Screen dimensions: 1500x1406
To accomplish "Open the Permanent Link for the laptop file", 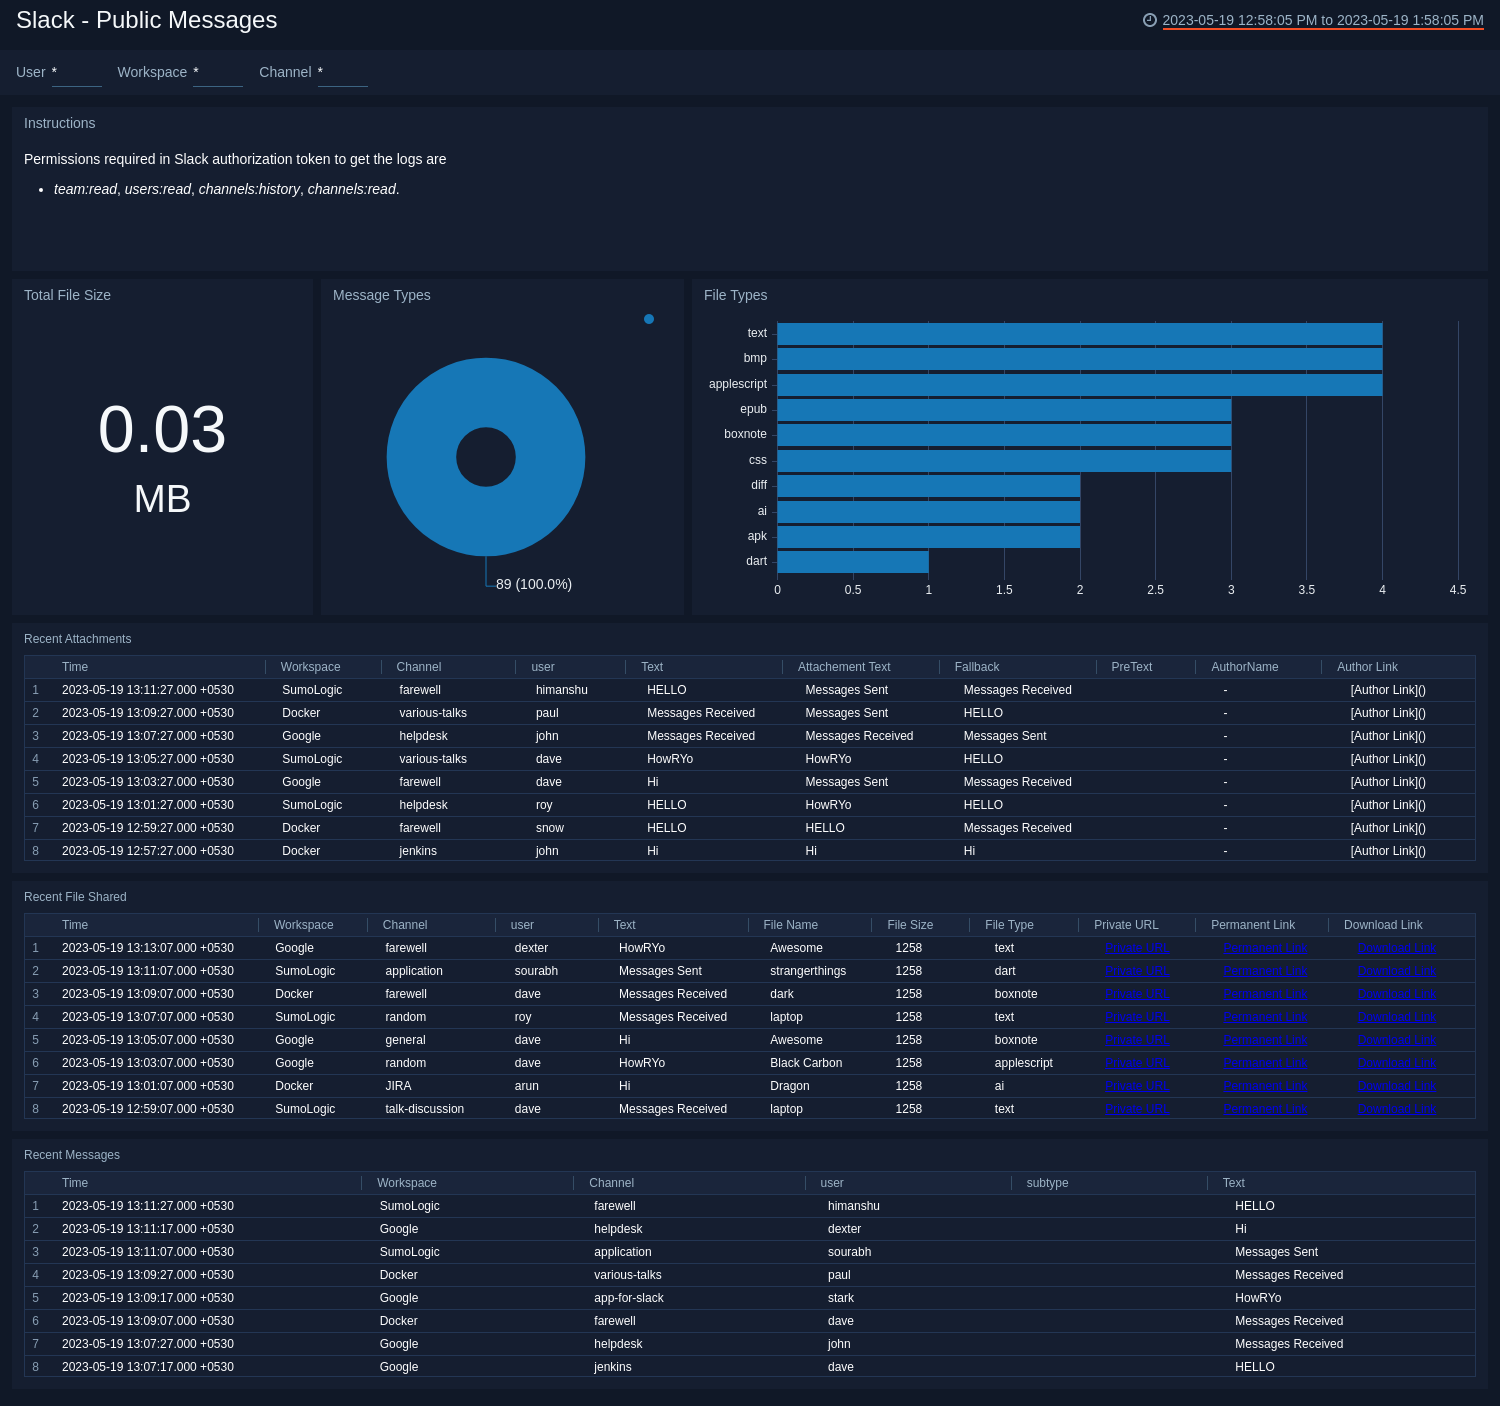I will tap(1265, 1017).
